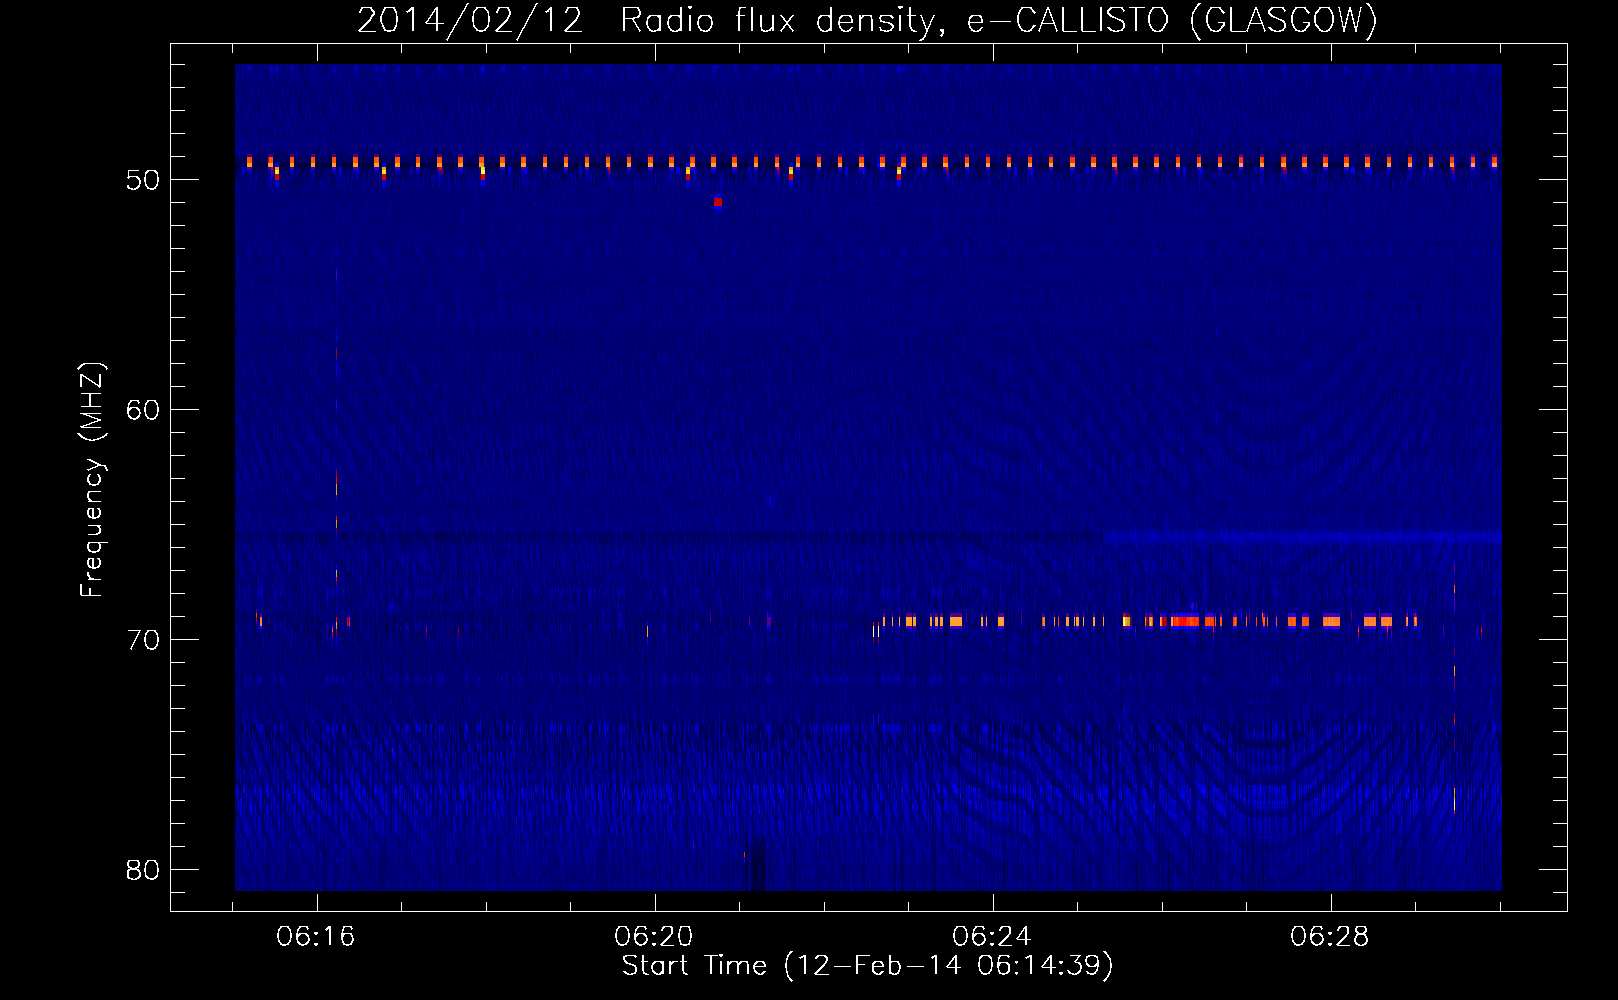Image resolution: width=1618 pixels, height=1000 pixels.
Task: Click the plot title 'Radio flux density, e-CALLISTO (GLASGOW)'
Action: (x=999, y=20)
